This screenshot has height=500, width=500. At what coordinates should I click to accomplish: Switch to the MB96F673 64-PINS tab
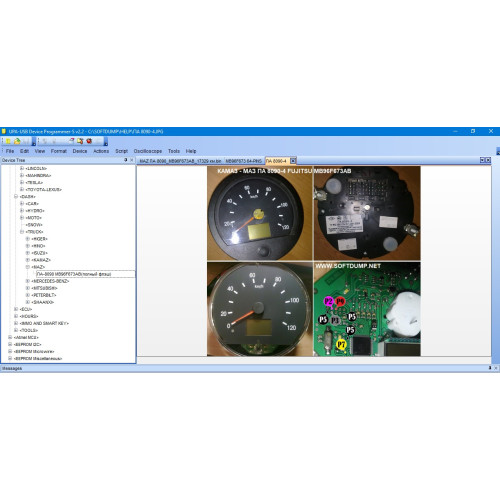(x=244, y=161)
